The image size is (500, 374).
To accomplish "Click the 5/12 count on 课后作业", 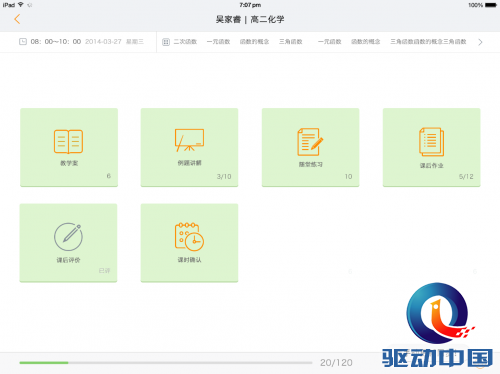I will (466, 177).
